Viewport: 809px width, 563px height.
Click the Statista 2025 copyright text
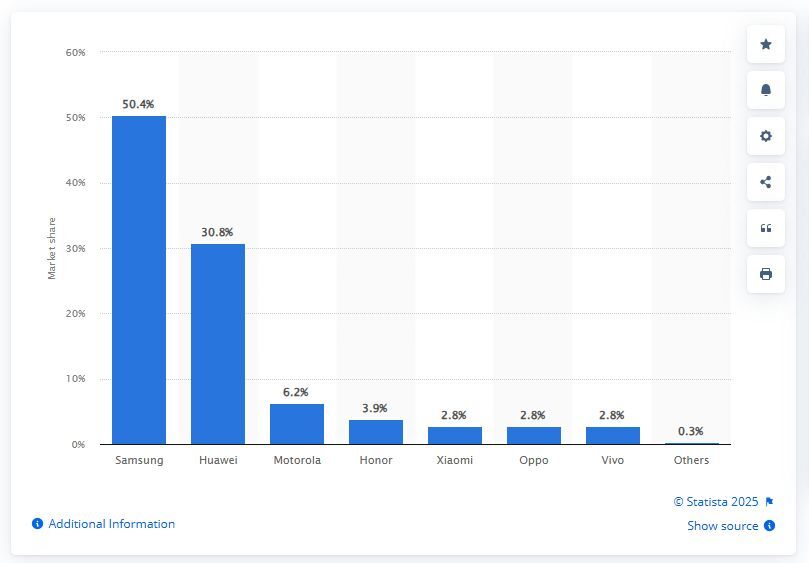pos(716,502)
